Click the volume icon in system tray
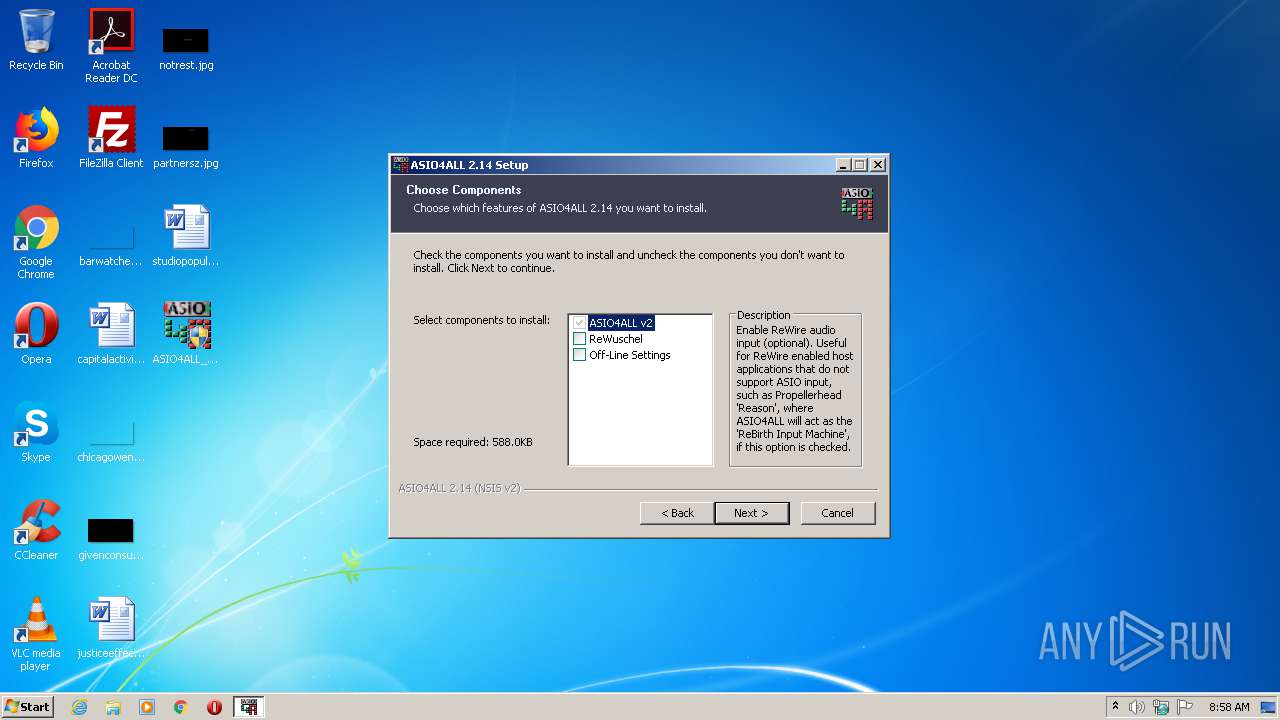Image resolution: width=1280 pixels, height=720 pixels. 1137,707
